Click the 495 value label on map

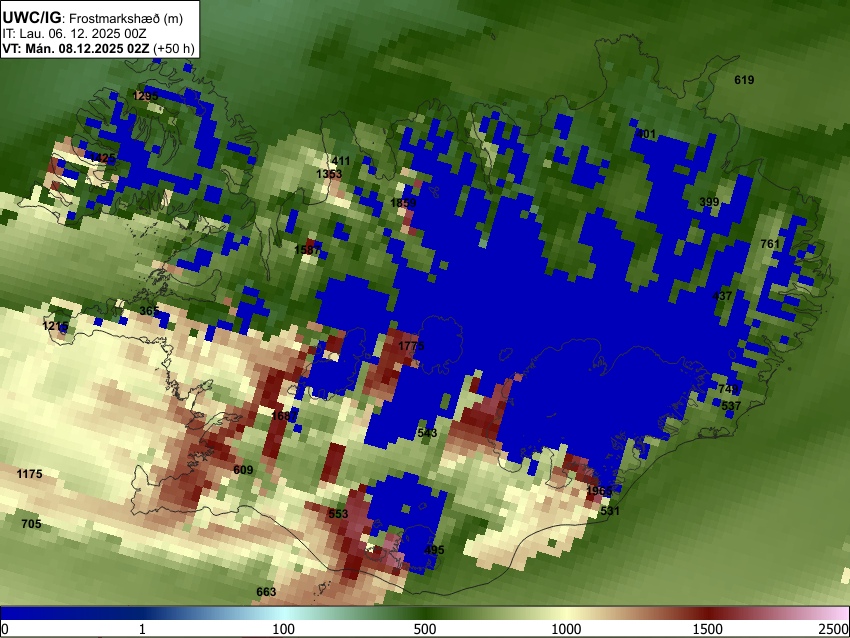(x=434, y=550)
